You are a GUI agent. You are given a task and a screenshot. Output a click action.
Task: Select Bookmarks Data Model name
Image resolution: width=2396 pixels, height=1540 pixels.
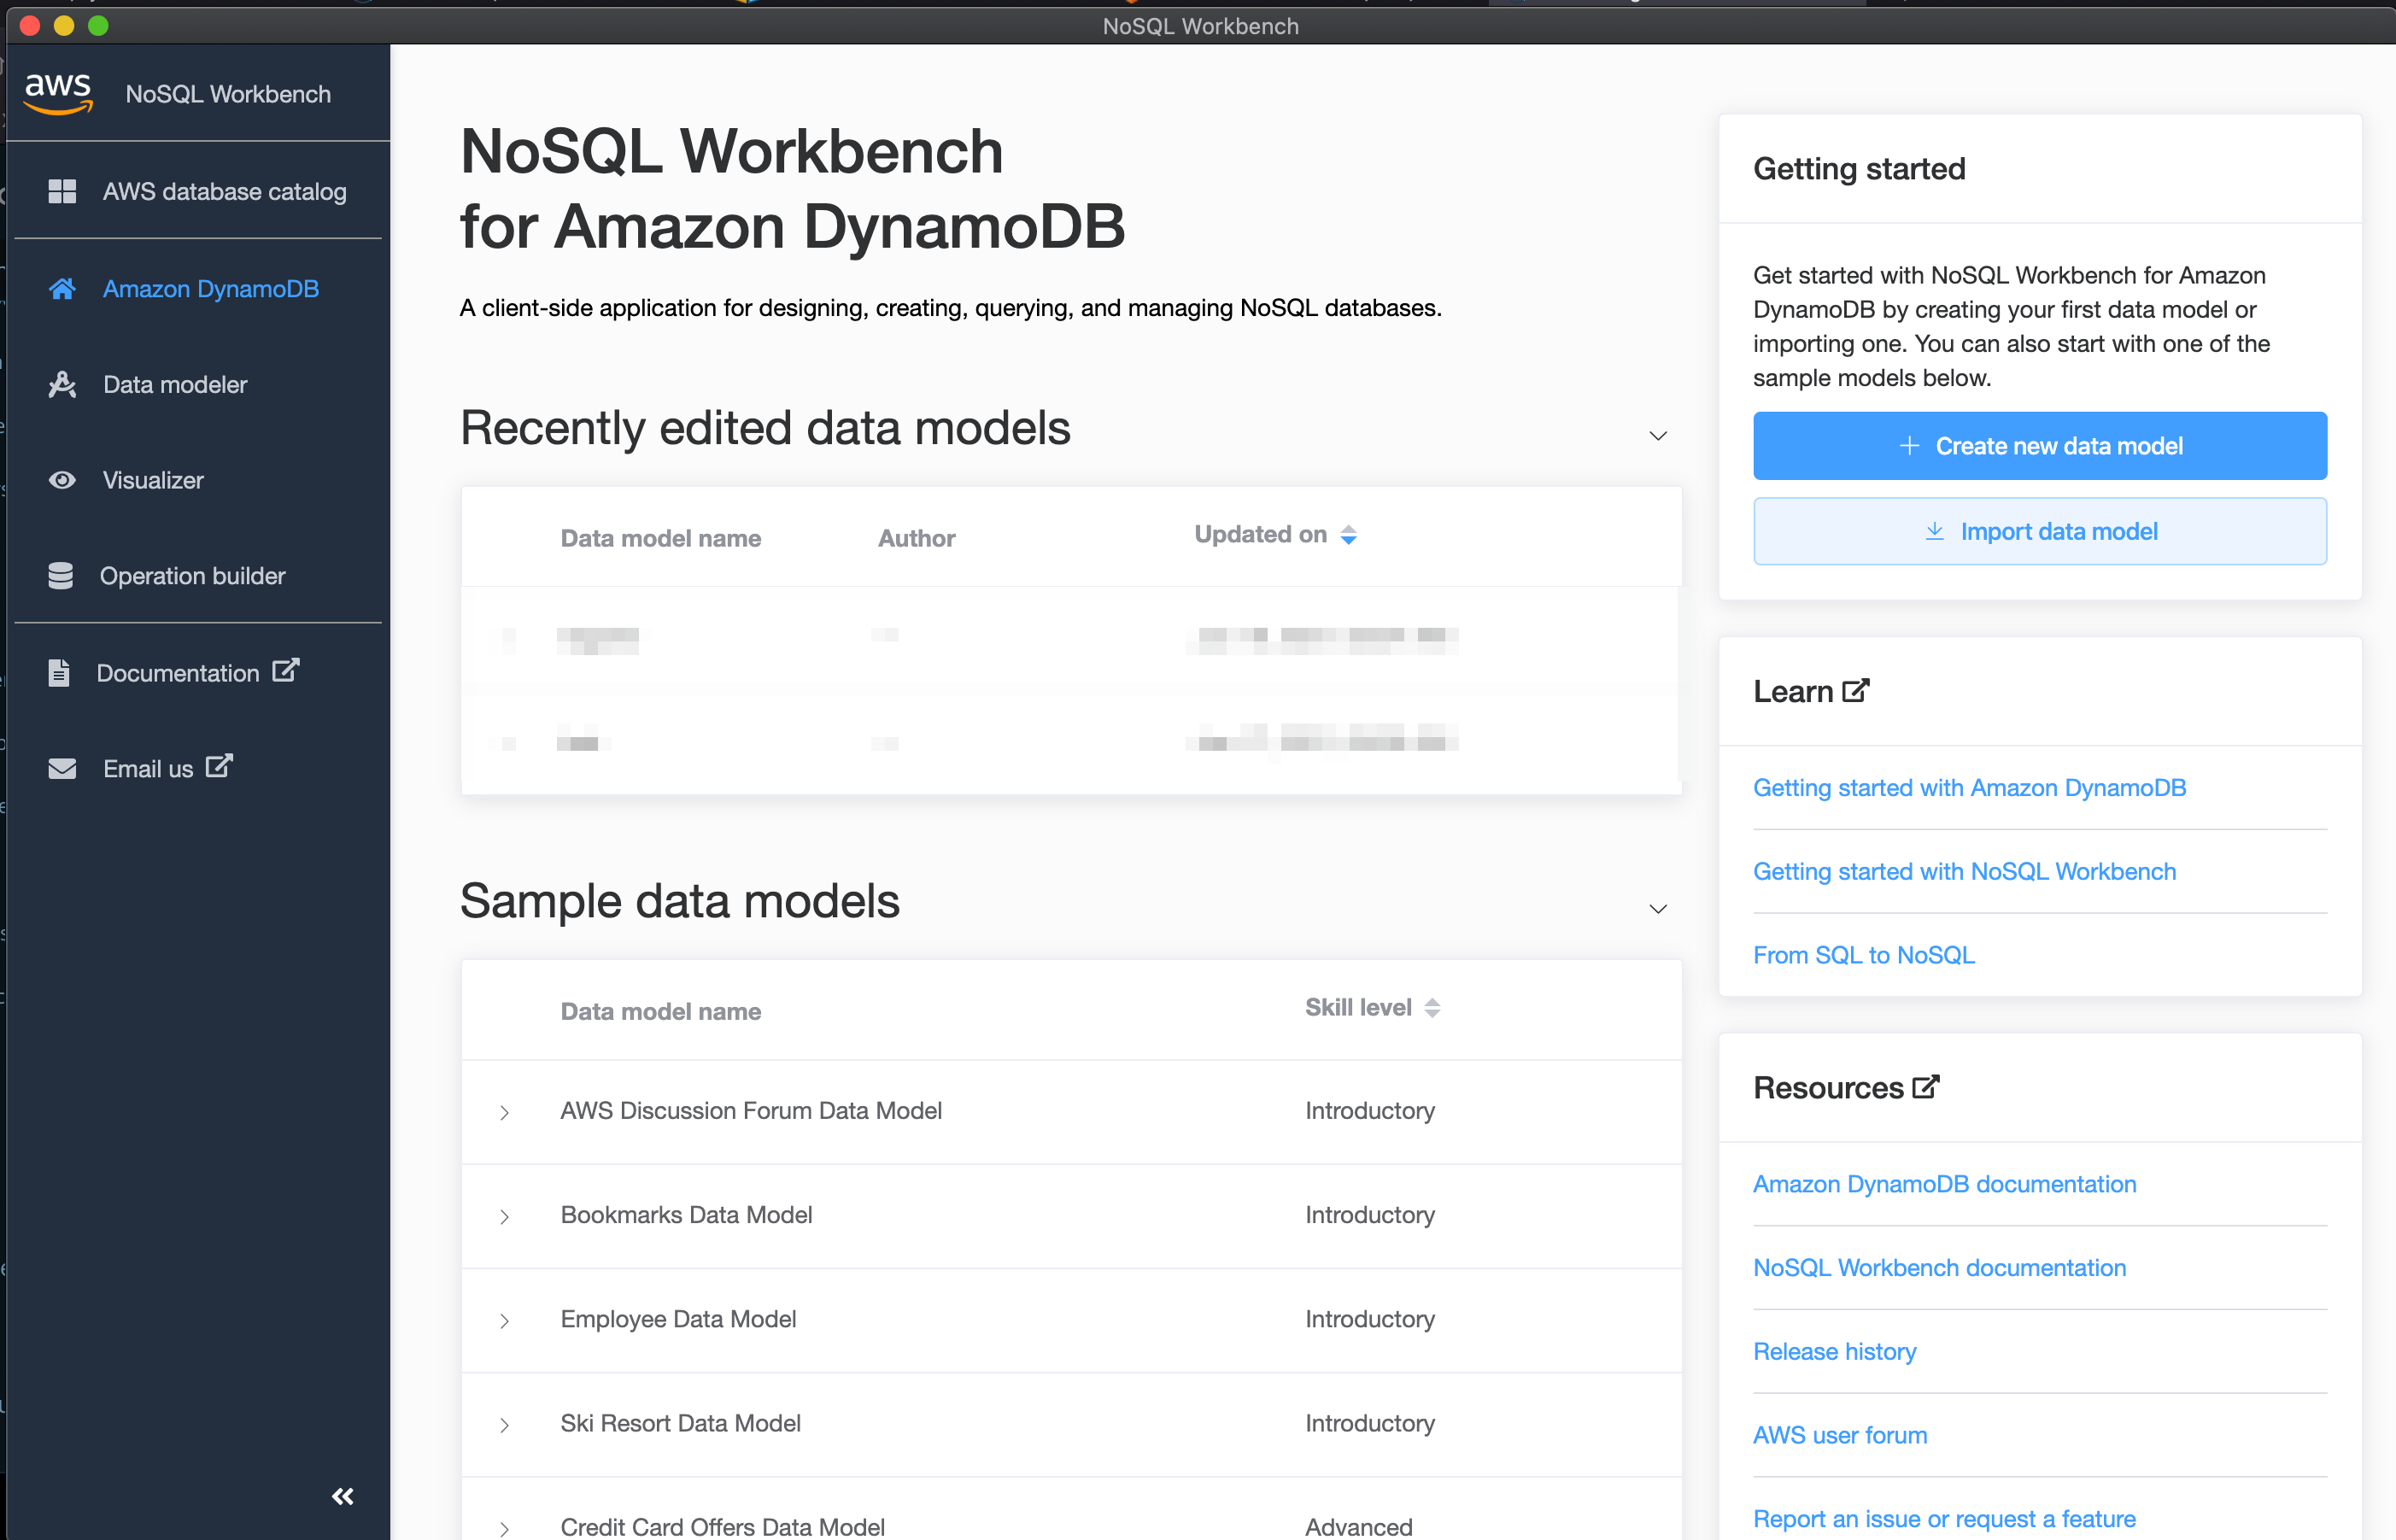pyautogui.click(x=686, y=1215)
